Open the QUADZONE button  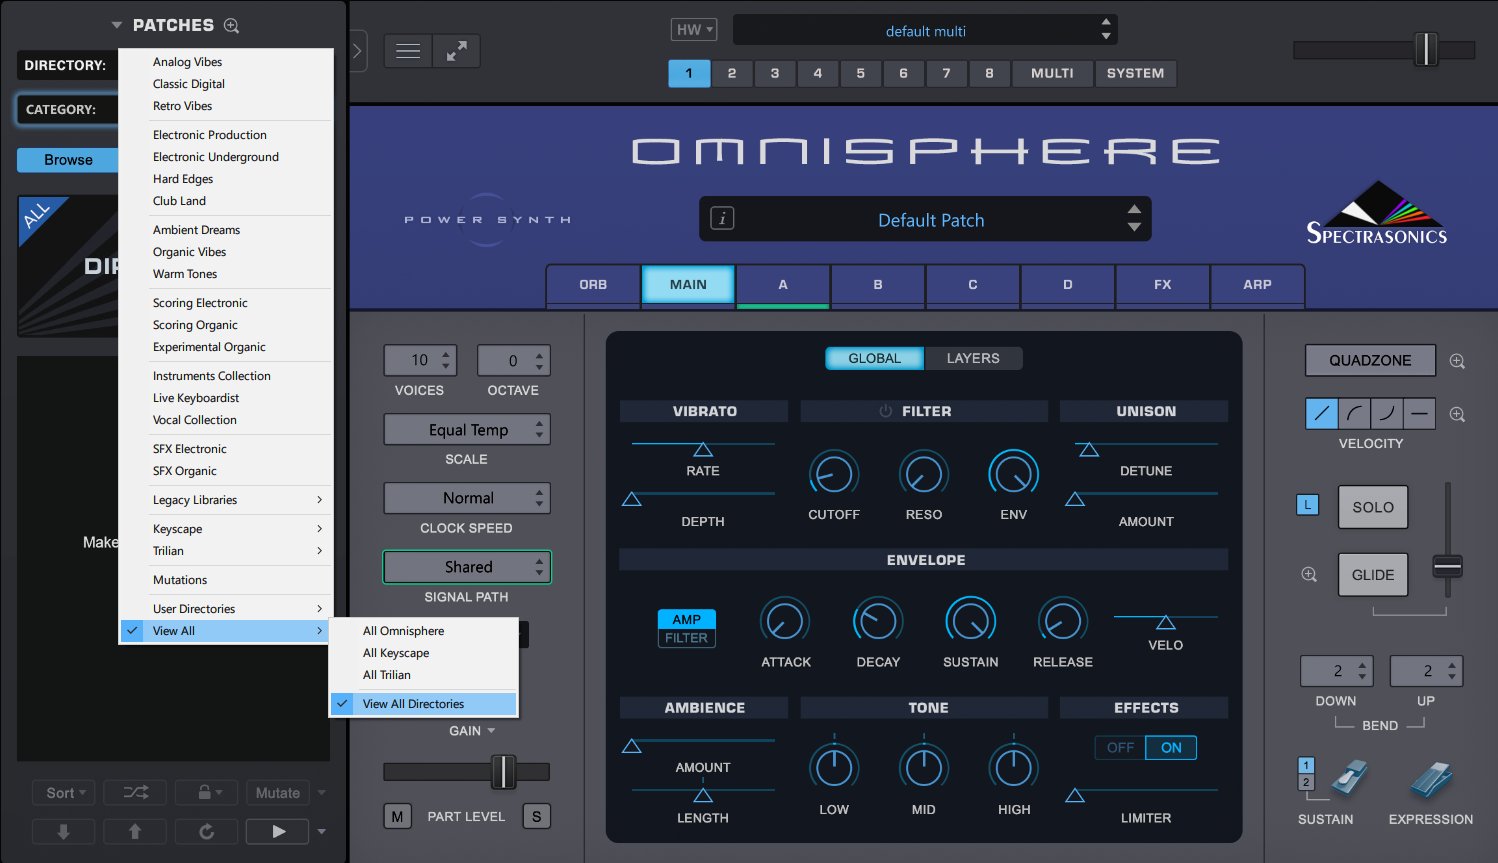1370,360
